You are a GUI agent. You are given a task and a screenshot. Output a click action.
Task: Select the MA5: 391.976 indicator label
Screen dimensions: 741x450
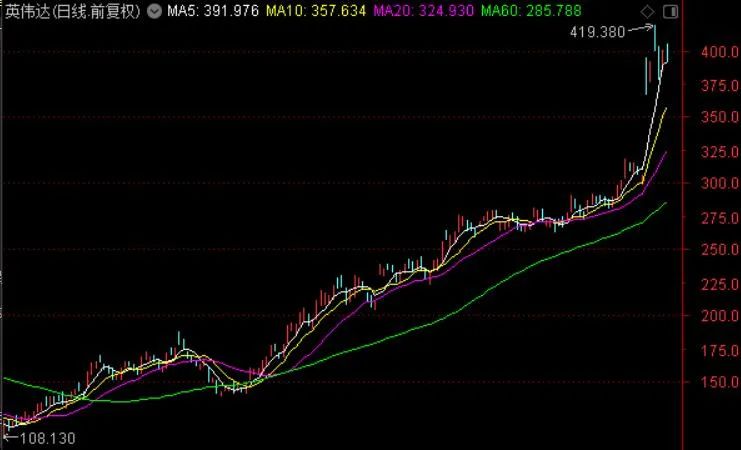tap(213, 11)
